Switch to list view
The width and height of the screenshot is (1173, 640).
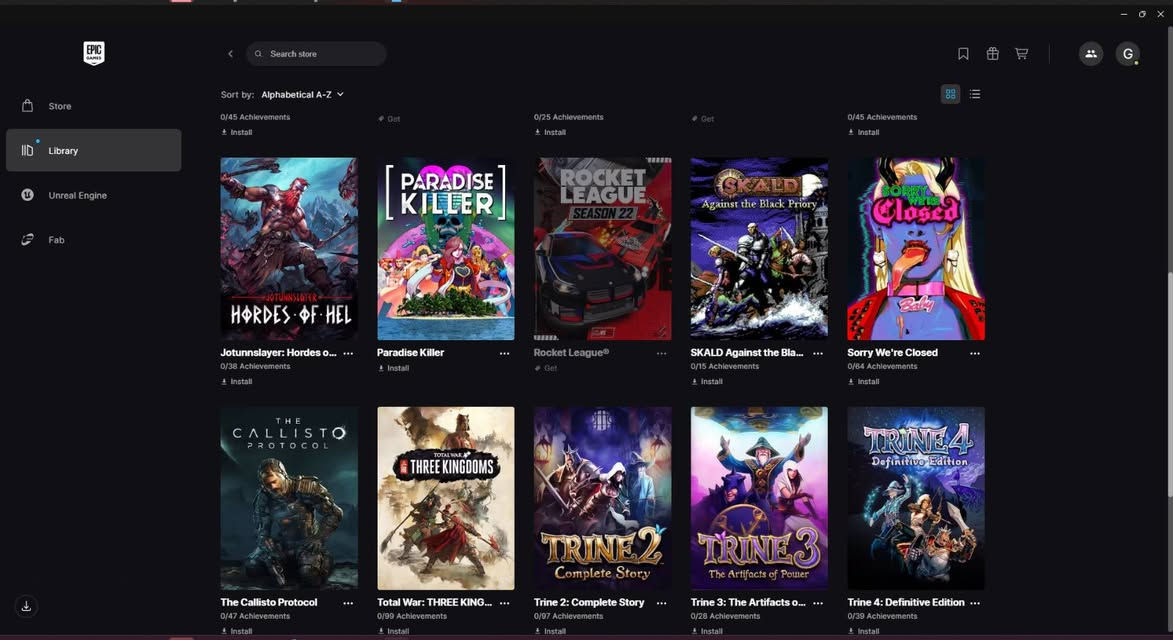point(975,94)
